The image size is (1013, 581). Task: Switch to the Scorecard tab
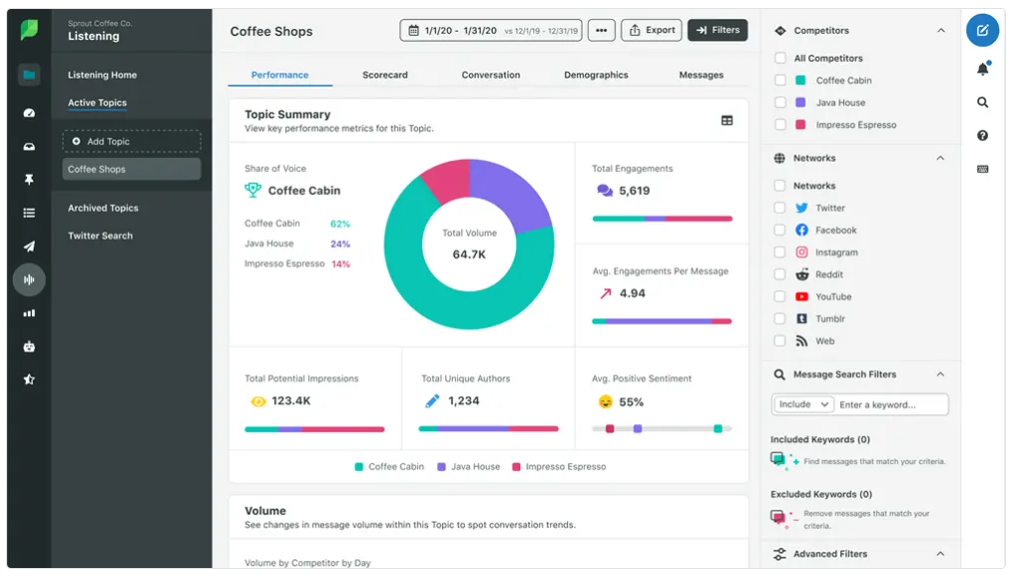click(385, 75)
